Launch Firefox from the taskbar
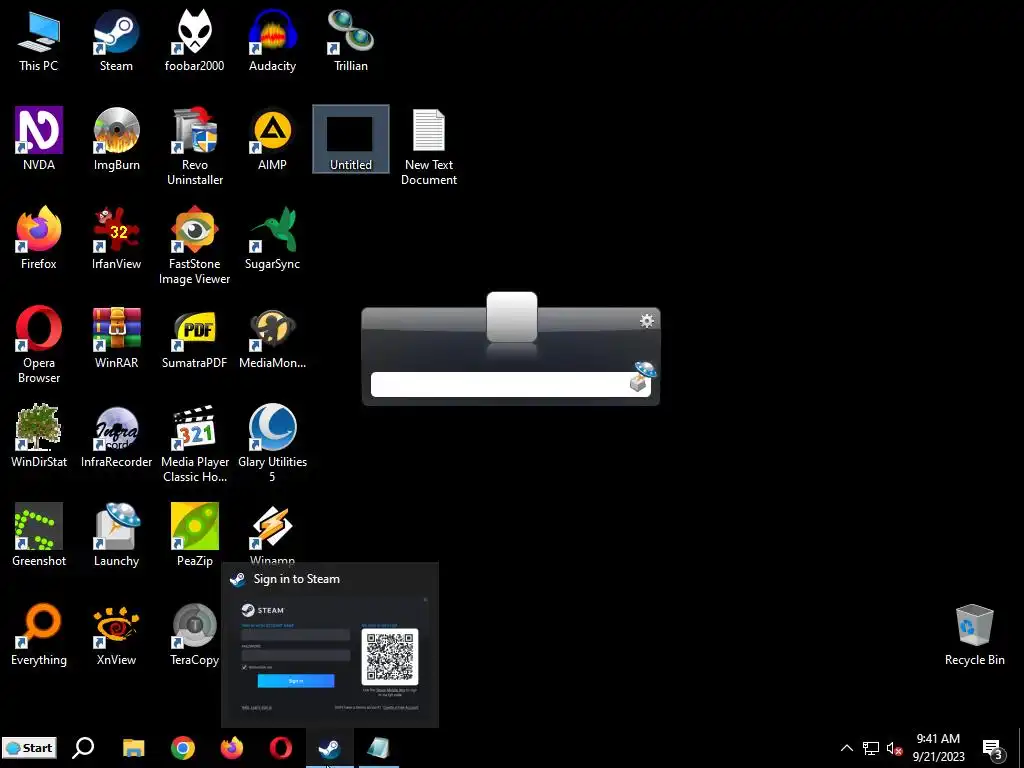 click(x=232, y=748)
